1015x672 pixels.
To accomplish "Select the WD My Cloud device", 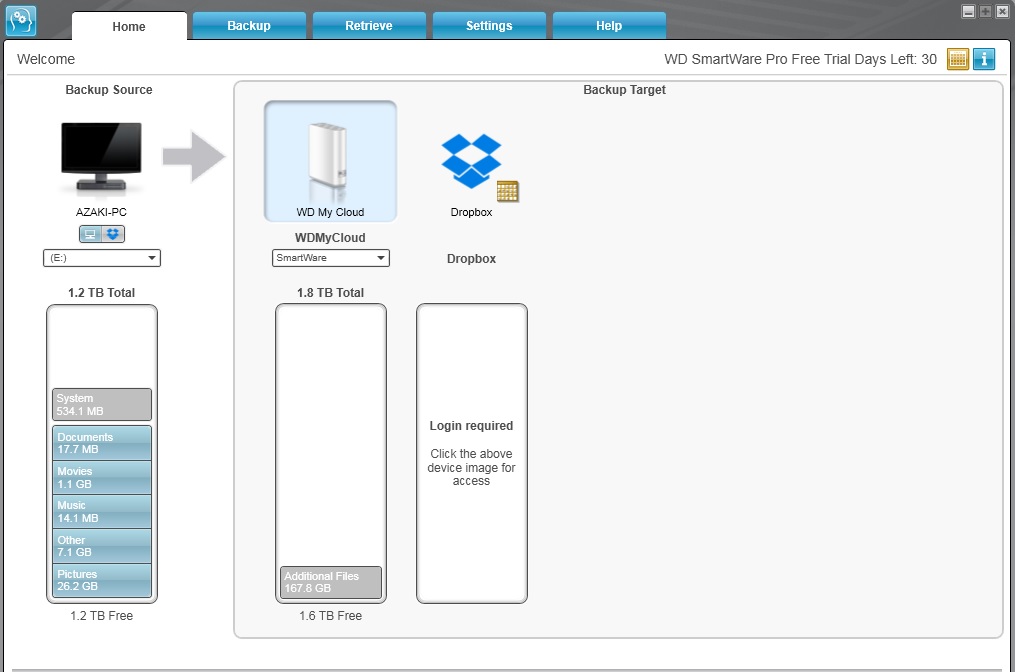I will 330,161.
